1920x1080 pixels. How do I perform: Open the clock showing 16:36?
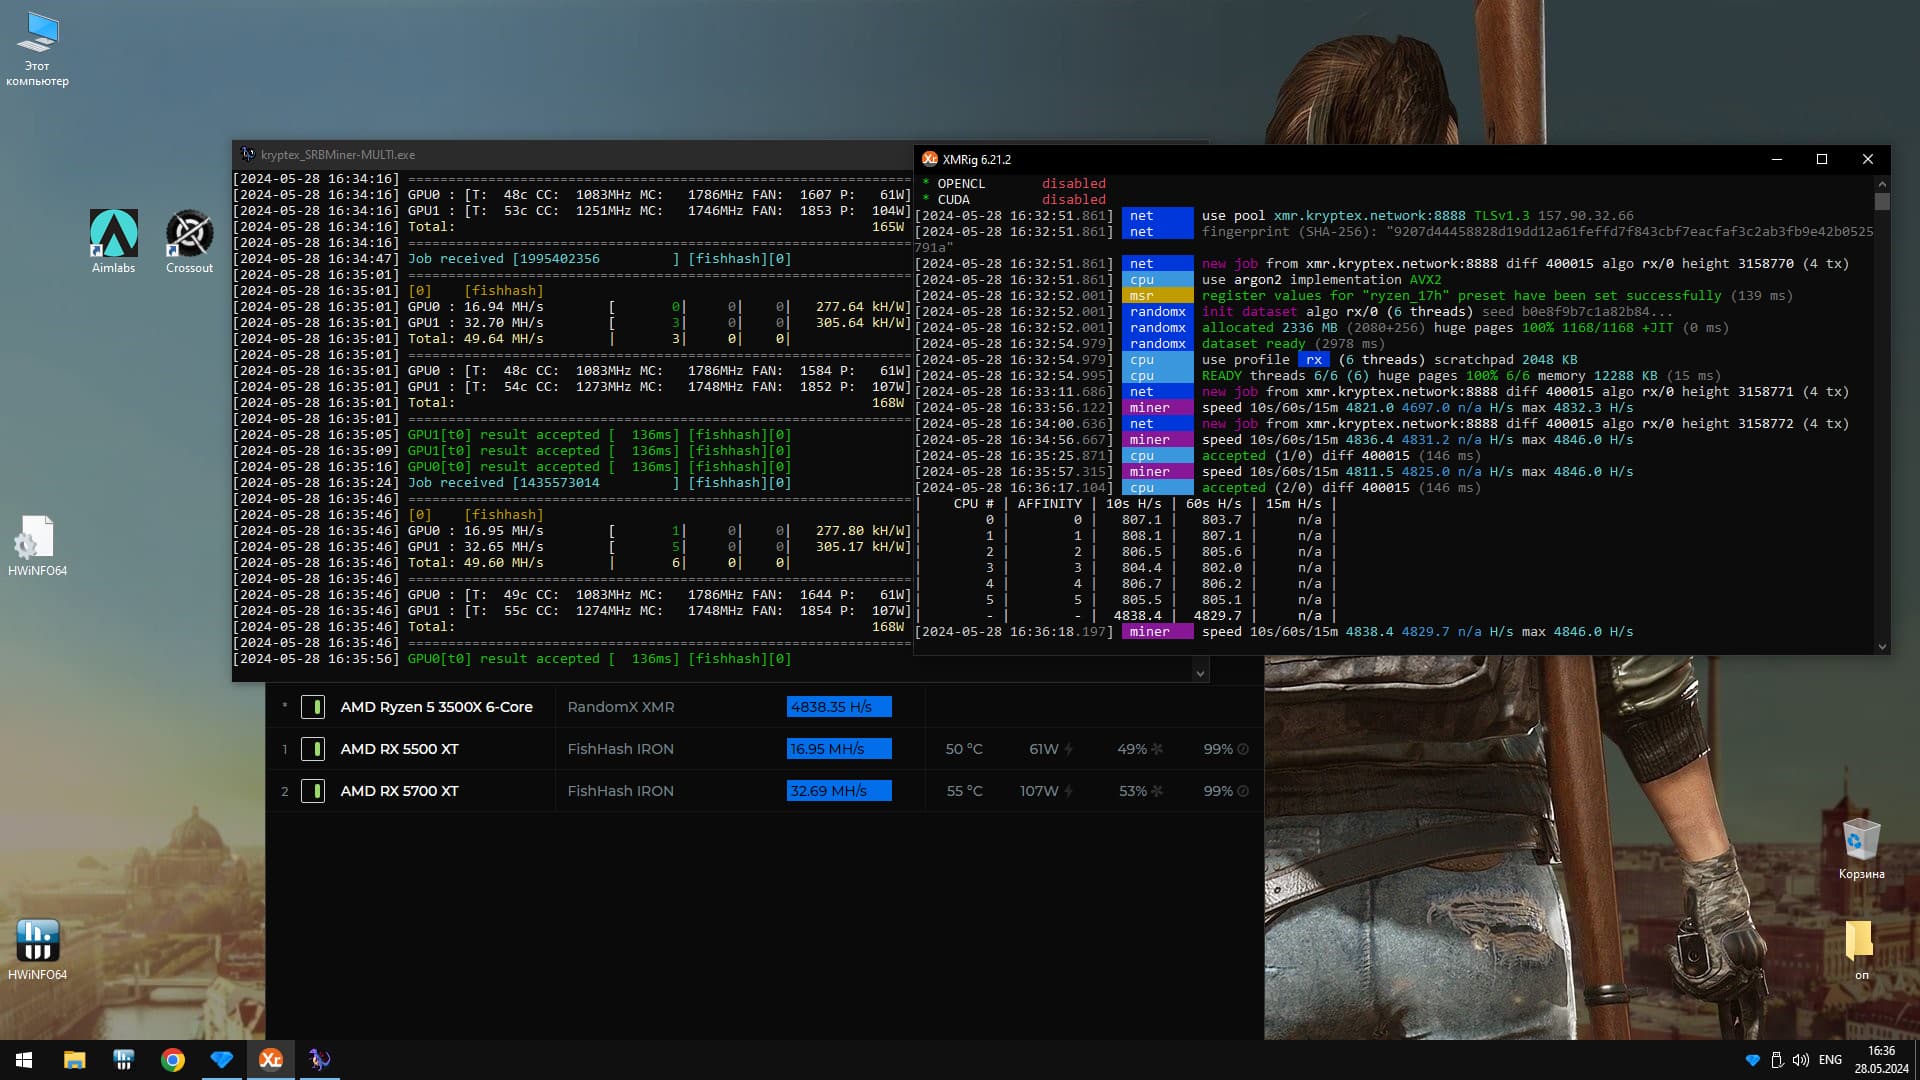point(1881,1060)
